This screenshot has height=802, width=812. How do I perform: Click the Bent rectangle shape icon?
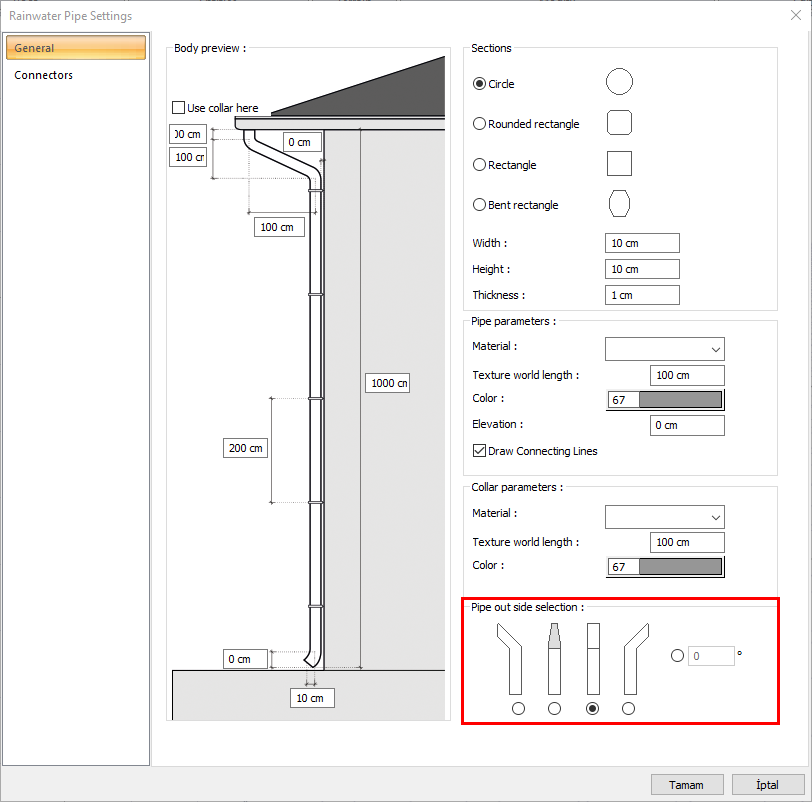[x=619, y=204]
